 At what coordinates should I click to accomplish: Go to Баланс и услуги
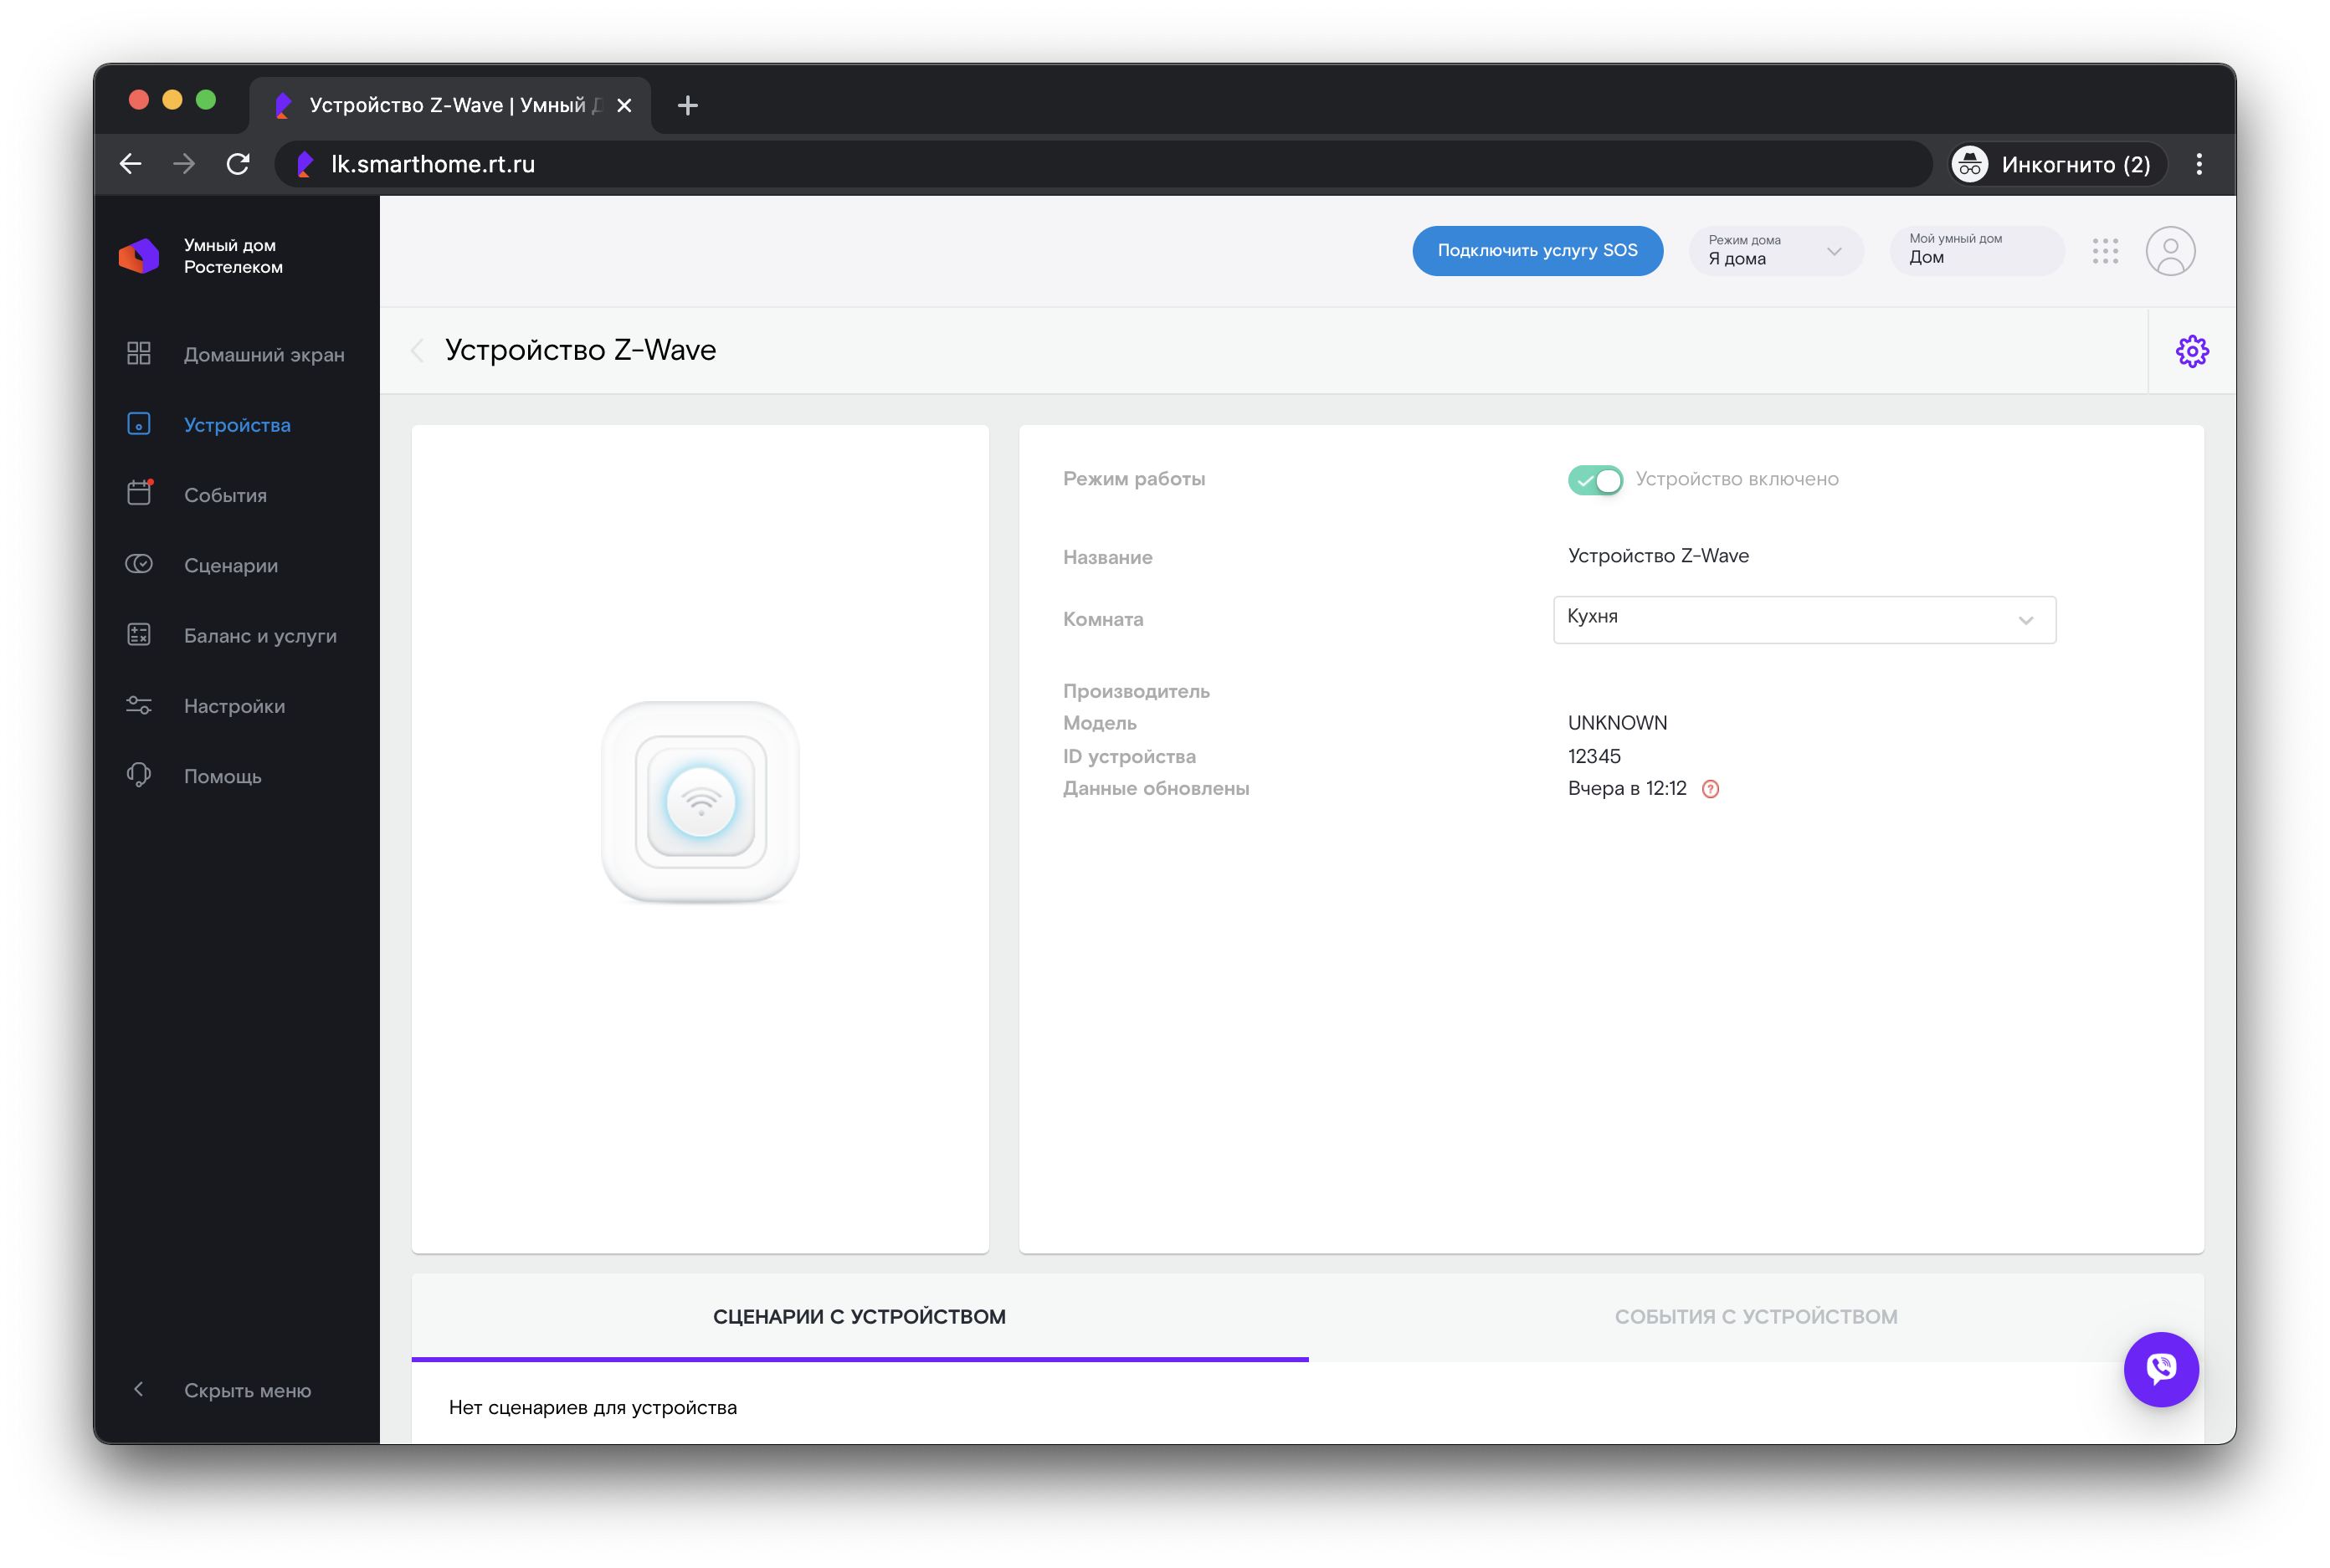pos(260,636)
